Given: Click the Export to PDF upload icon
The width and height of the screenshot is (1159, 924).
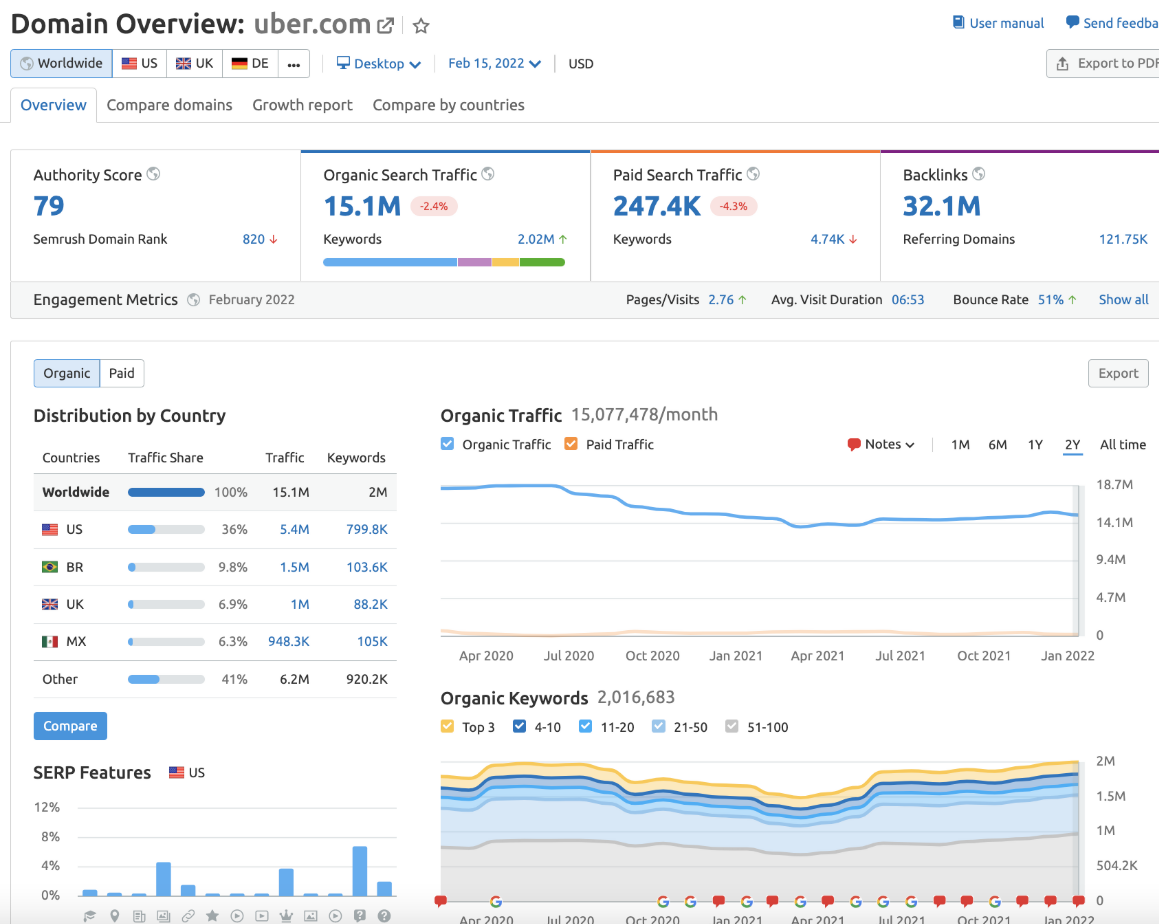Looking at the screenshot, I should [x=1062, y=64].
